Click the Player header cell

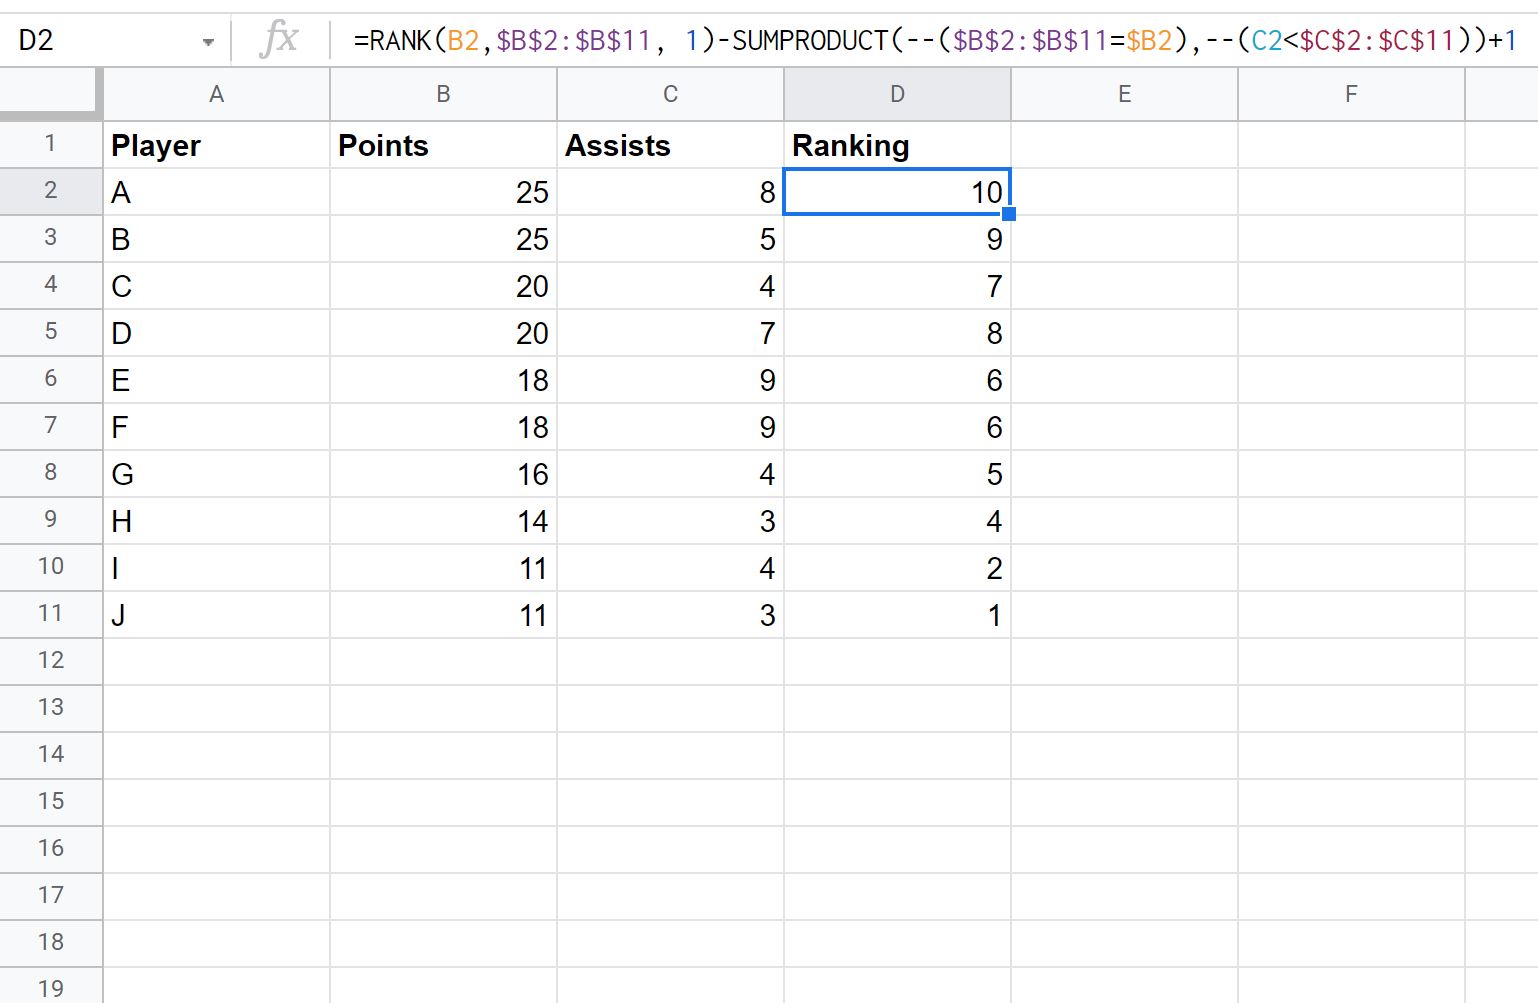click(x=216, y=145)
